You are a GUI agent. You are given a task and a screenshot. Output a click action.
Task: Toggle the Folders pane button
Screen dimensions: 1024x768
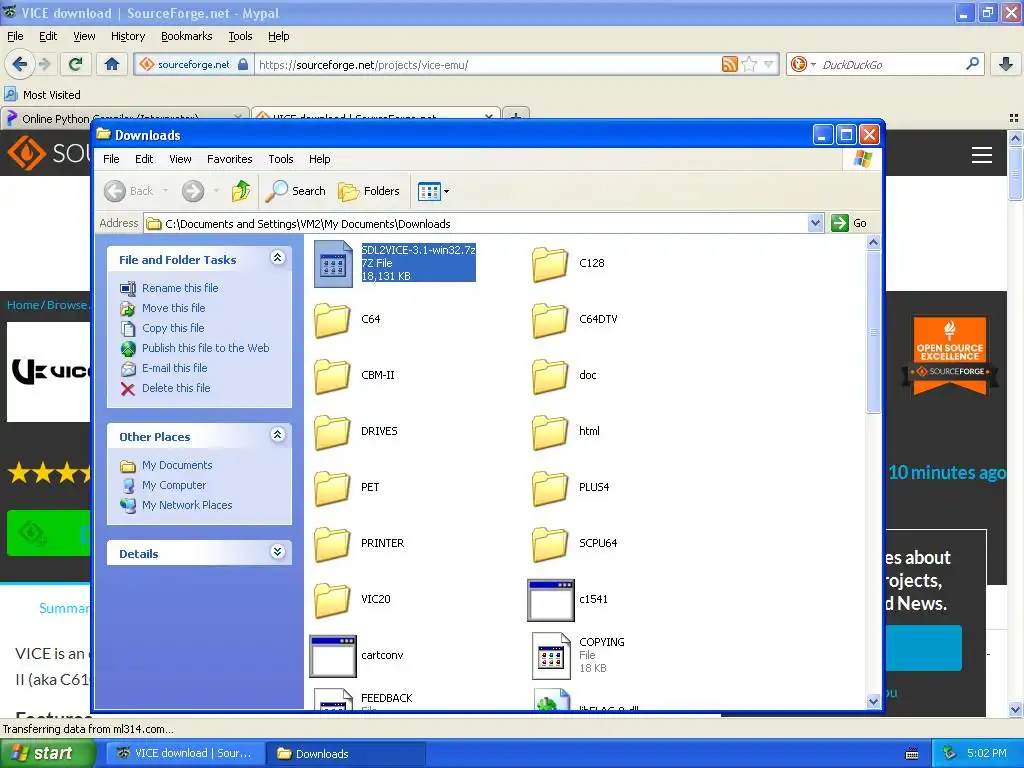coord(369,191)
